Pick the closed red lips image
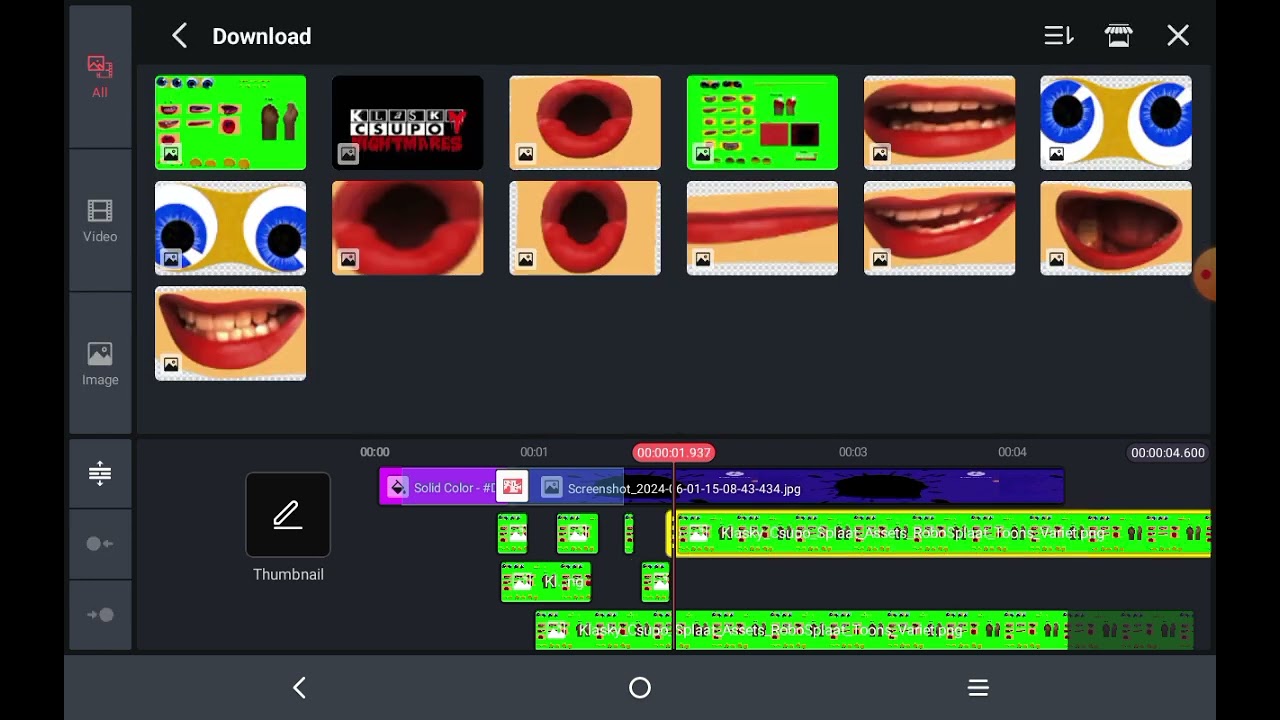 click(762, 228)
